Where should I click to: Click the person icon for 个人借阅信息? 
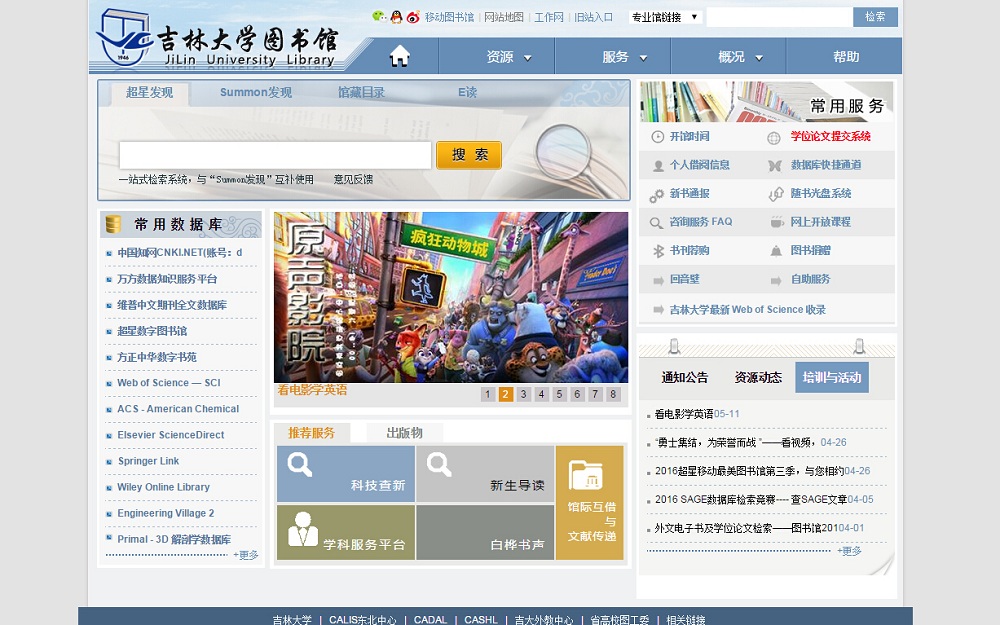click(x=658, y=166)
